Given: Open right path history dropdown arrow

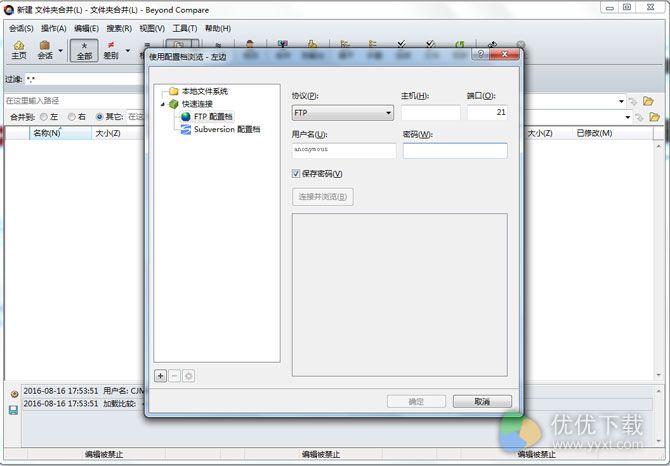Looking at the screenshot, I should pos(621,101).
